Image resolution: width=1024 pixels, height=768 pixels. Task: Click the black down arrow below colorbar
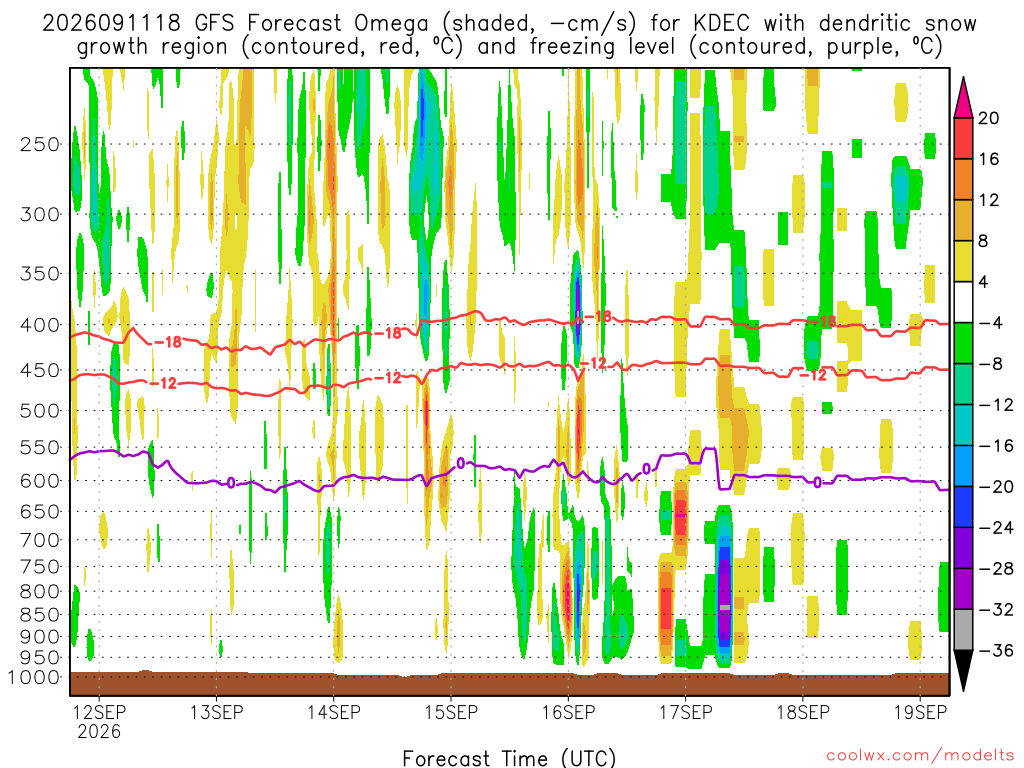[x=963, y=671]
